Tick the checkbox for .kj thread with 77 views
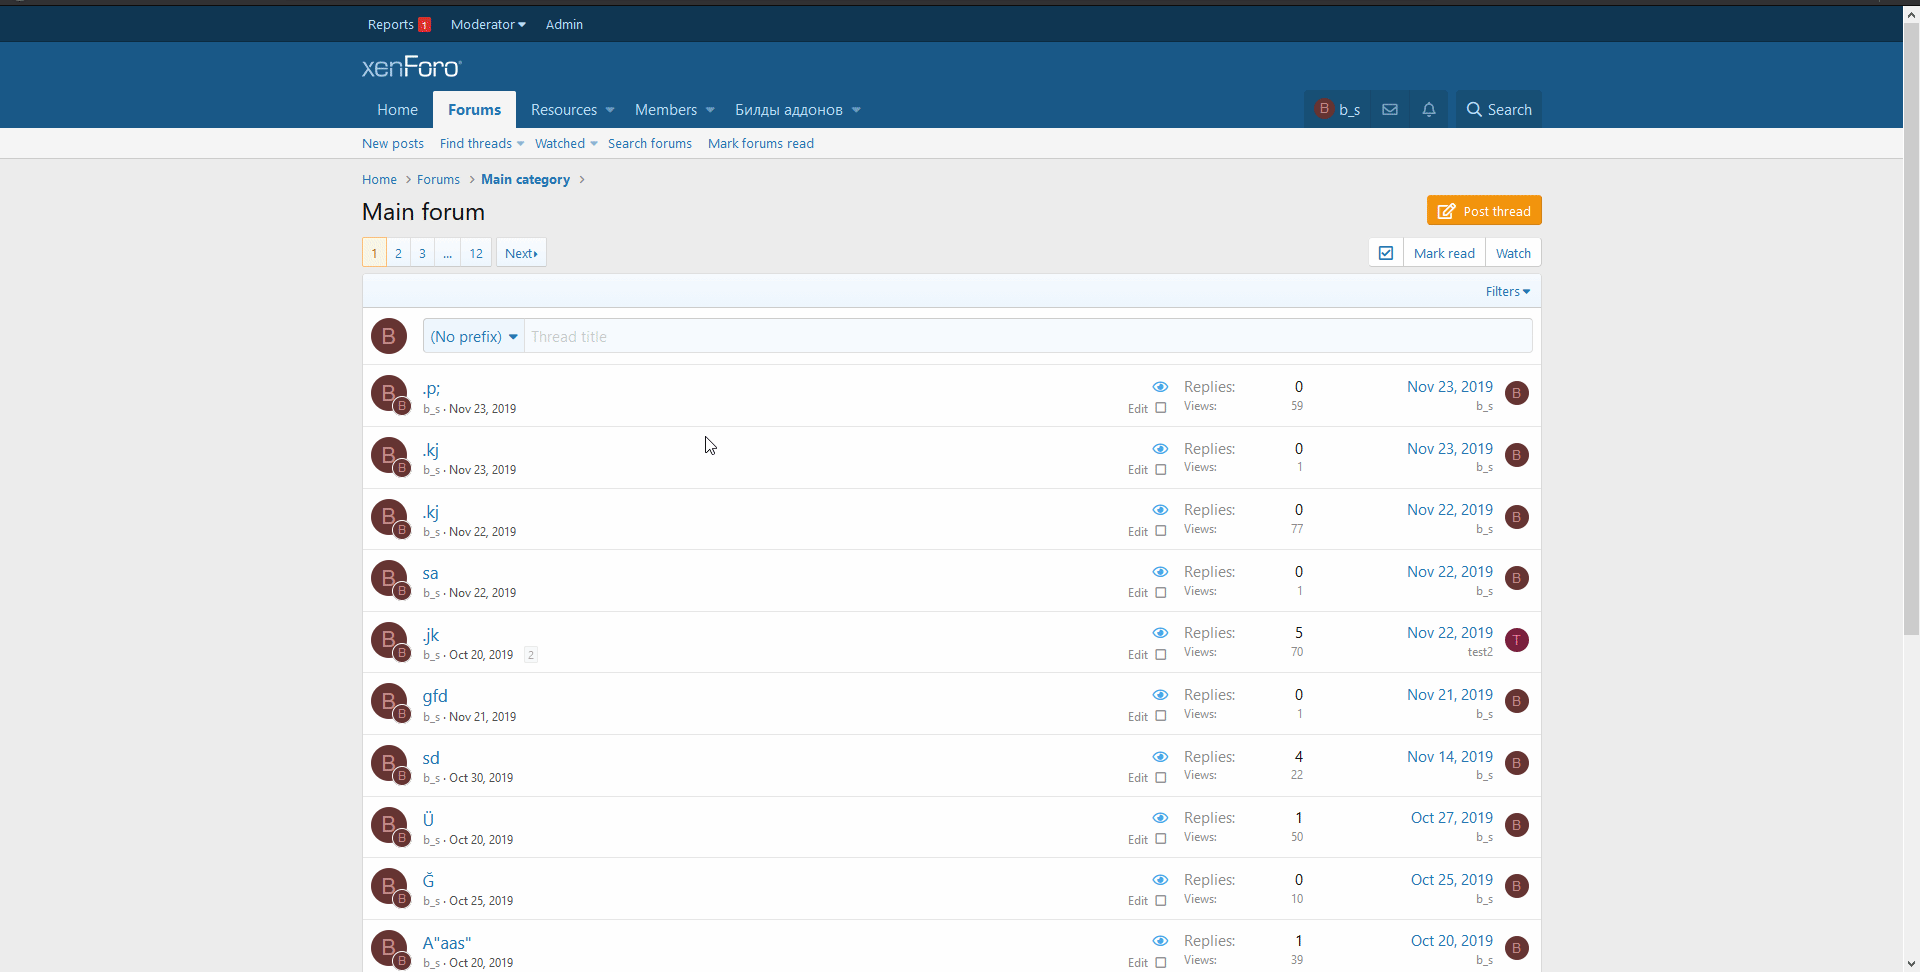This screenshot has height=972, width=1920. (1161, 531)
